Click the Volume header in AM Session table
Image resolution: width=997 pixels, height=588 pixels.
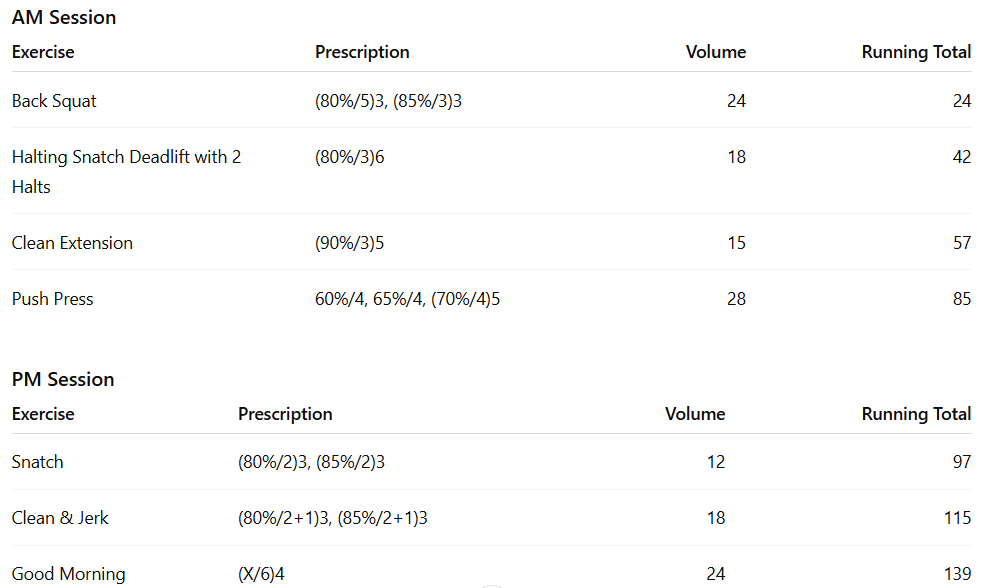(715, 52)
